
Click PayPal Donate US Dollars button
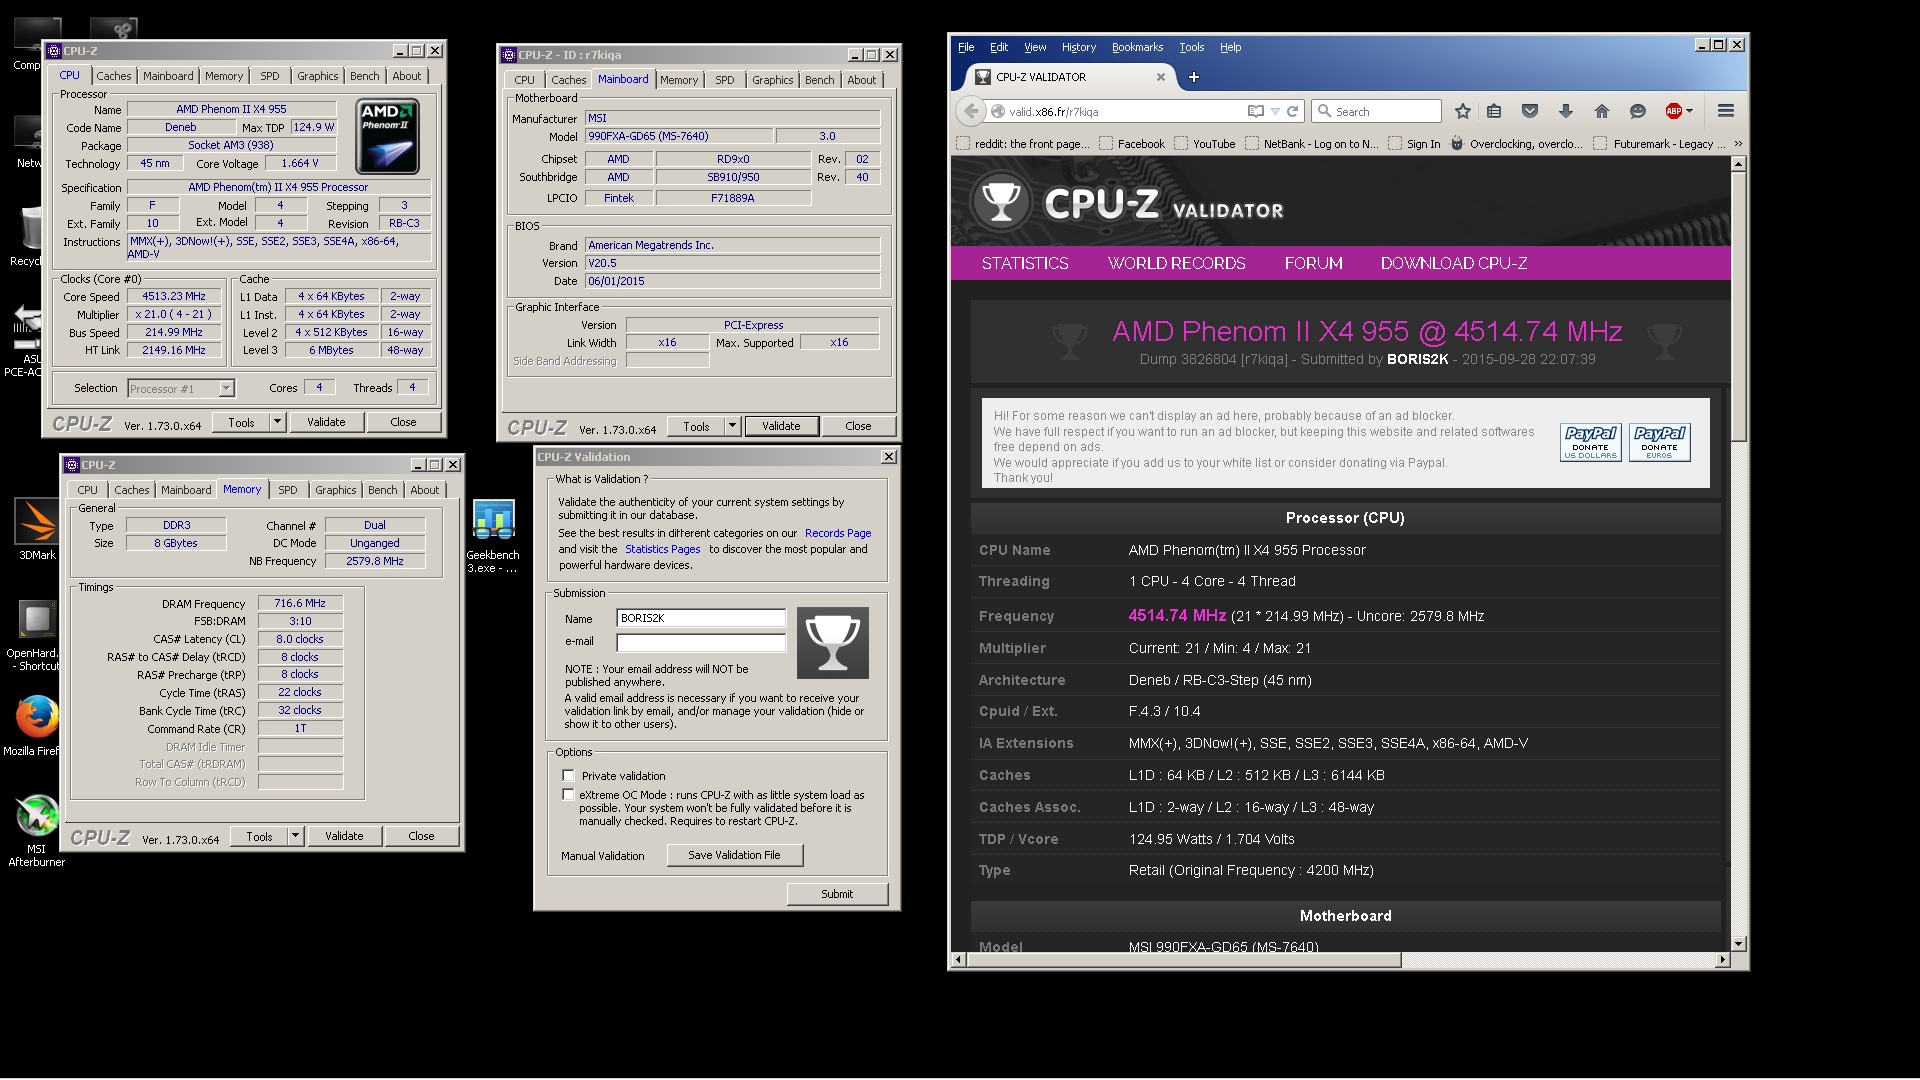point(1590,442)
